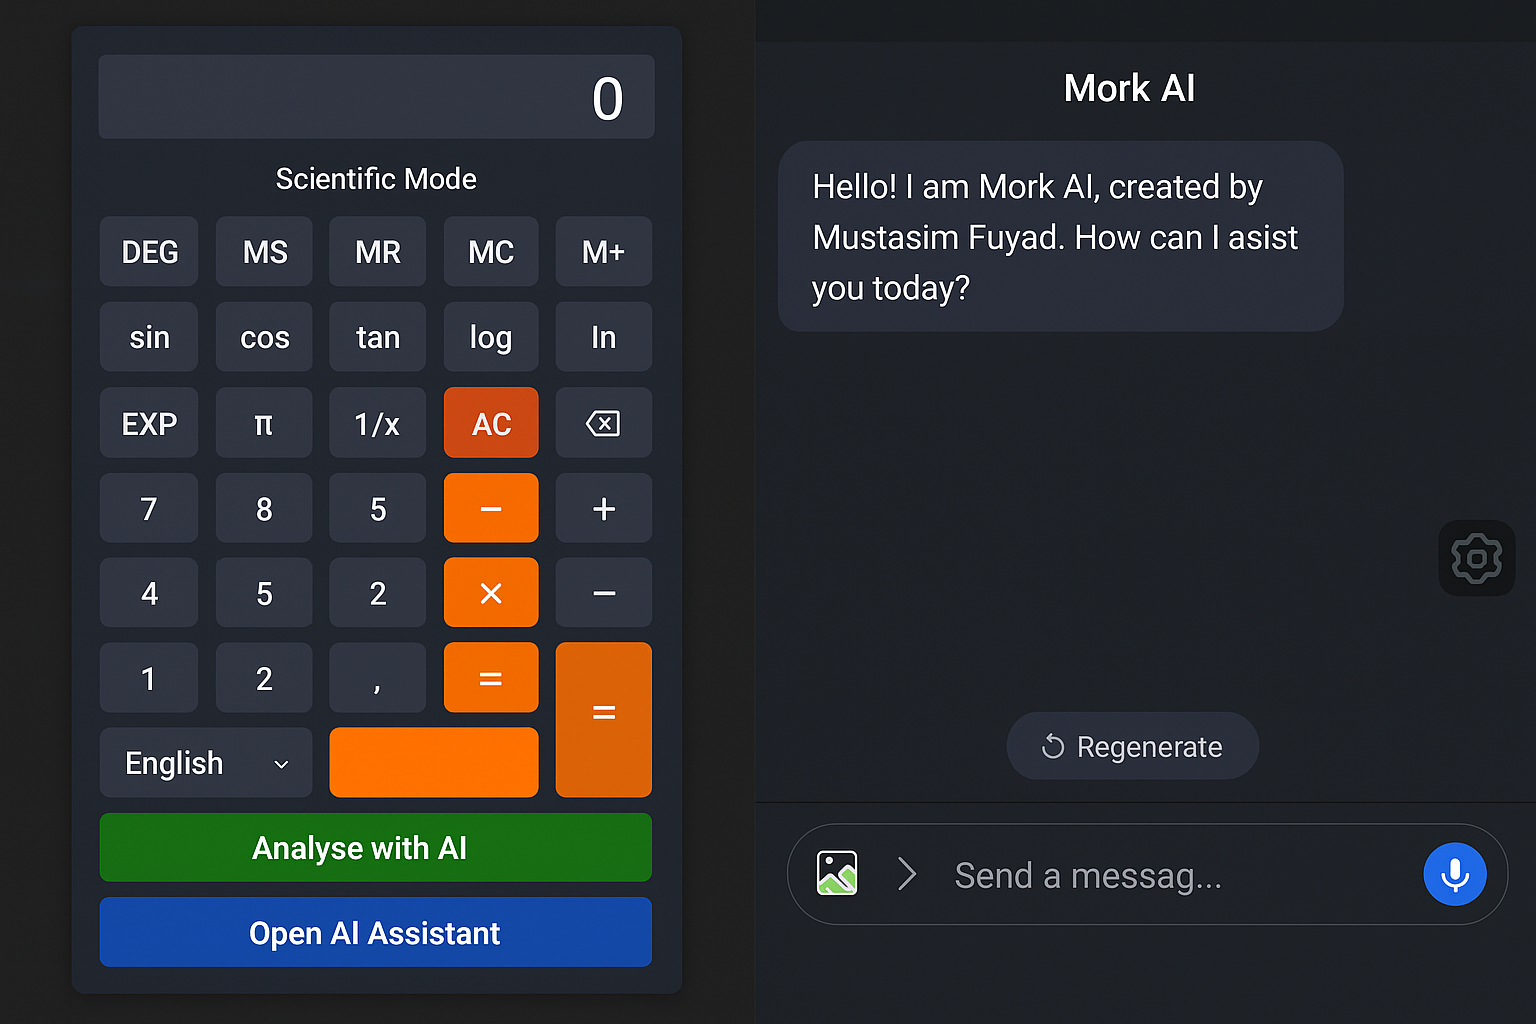Click the reciprocal 1/x key
The height and width of the screenshot is (1024, 1536).
point(377,423)
